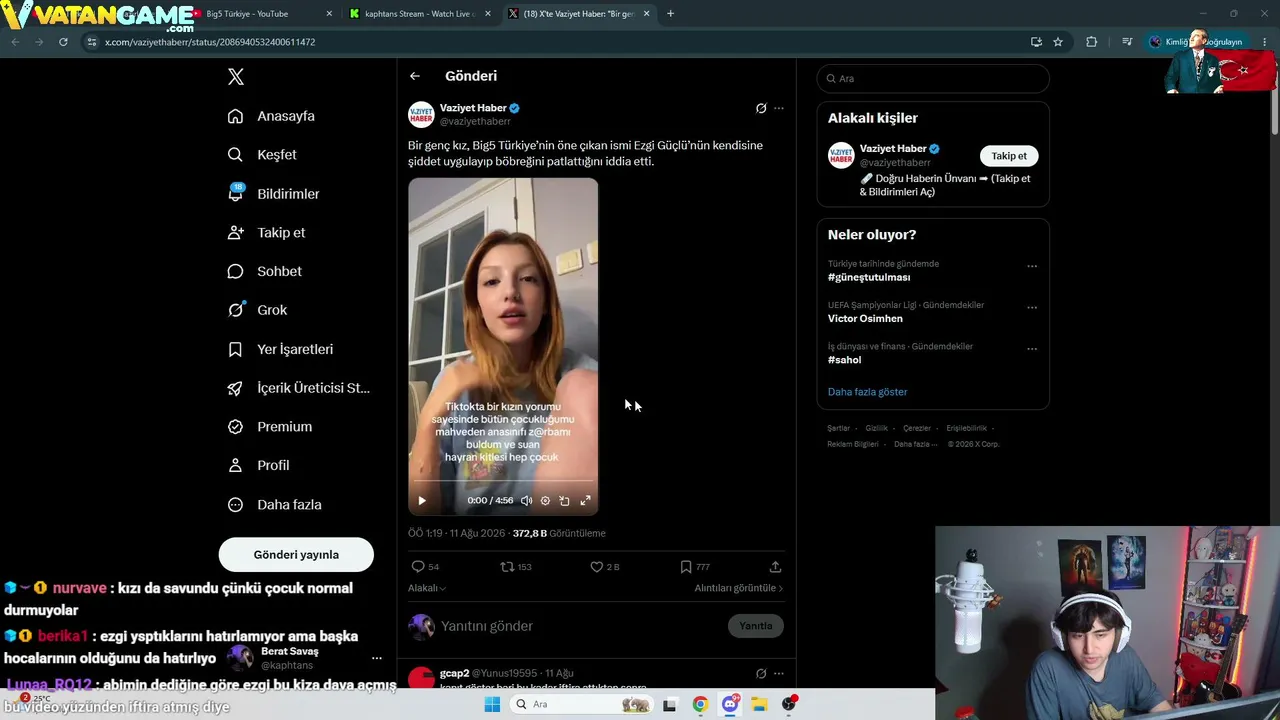
Task: Open File Explorer from the taskbar
Action: point(759,704)
